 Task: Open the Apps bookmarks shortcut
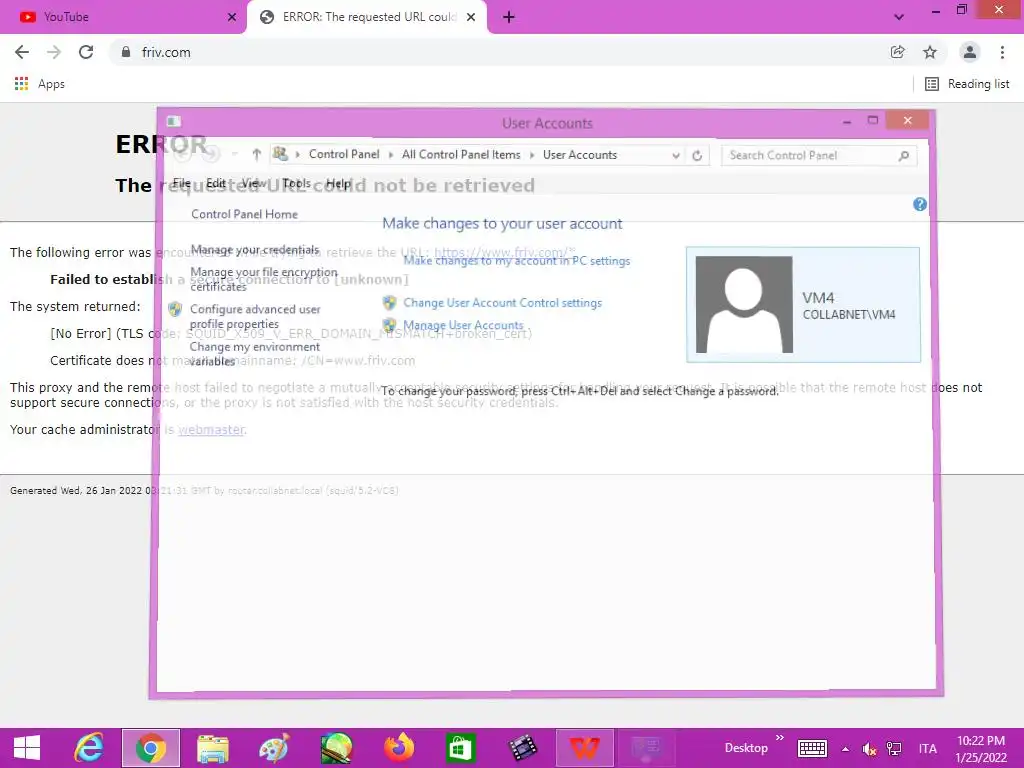[x=40, y=84]
